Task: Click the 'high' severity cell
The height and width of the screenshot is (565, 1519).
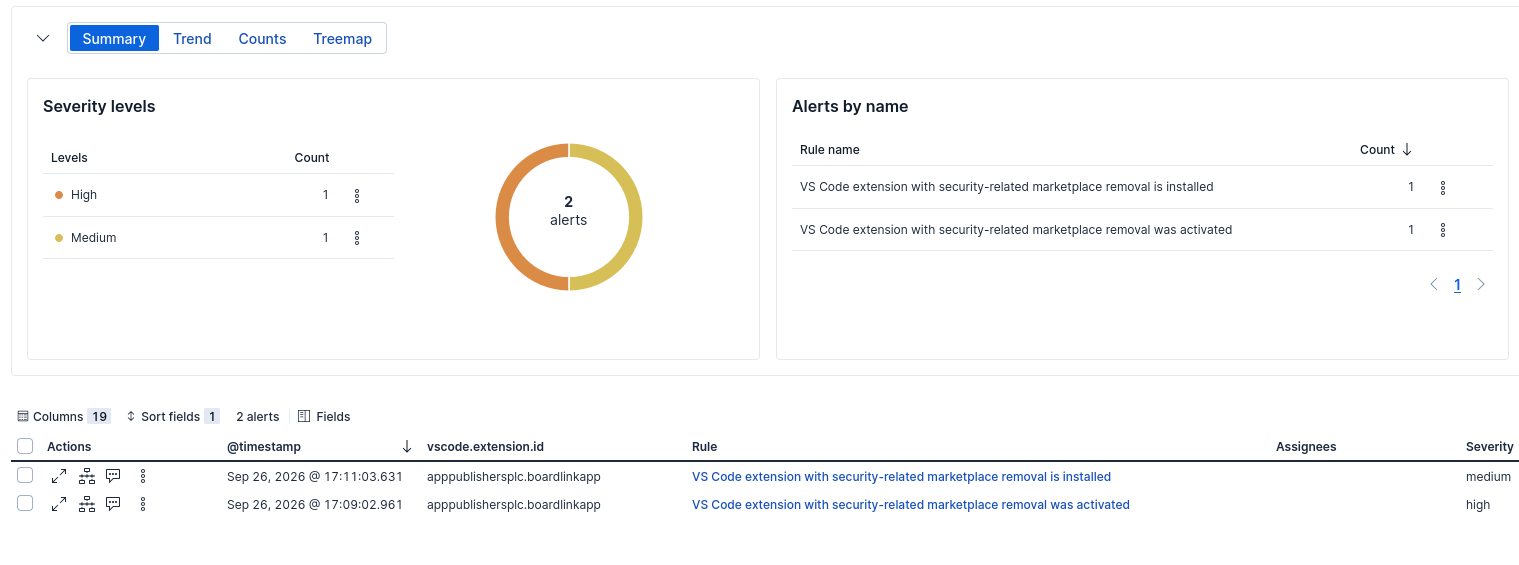Action: click(x=1478, y=505)
